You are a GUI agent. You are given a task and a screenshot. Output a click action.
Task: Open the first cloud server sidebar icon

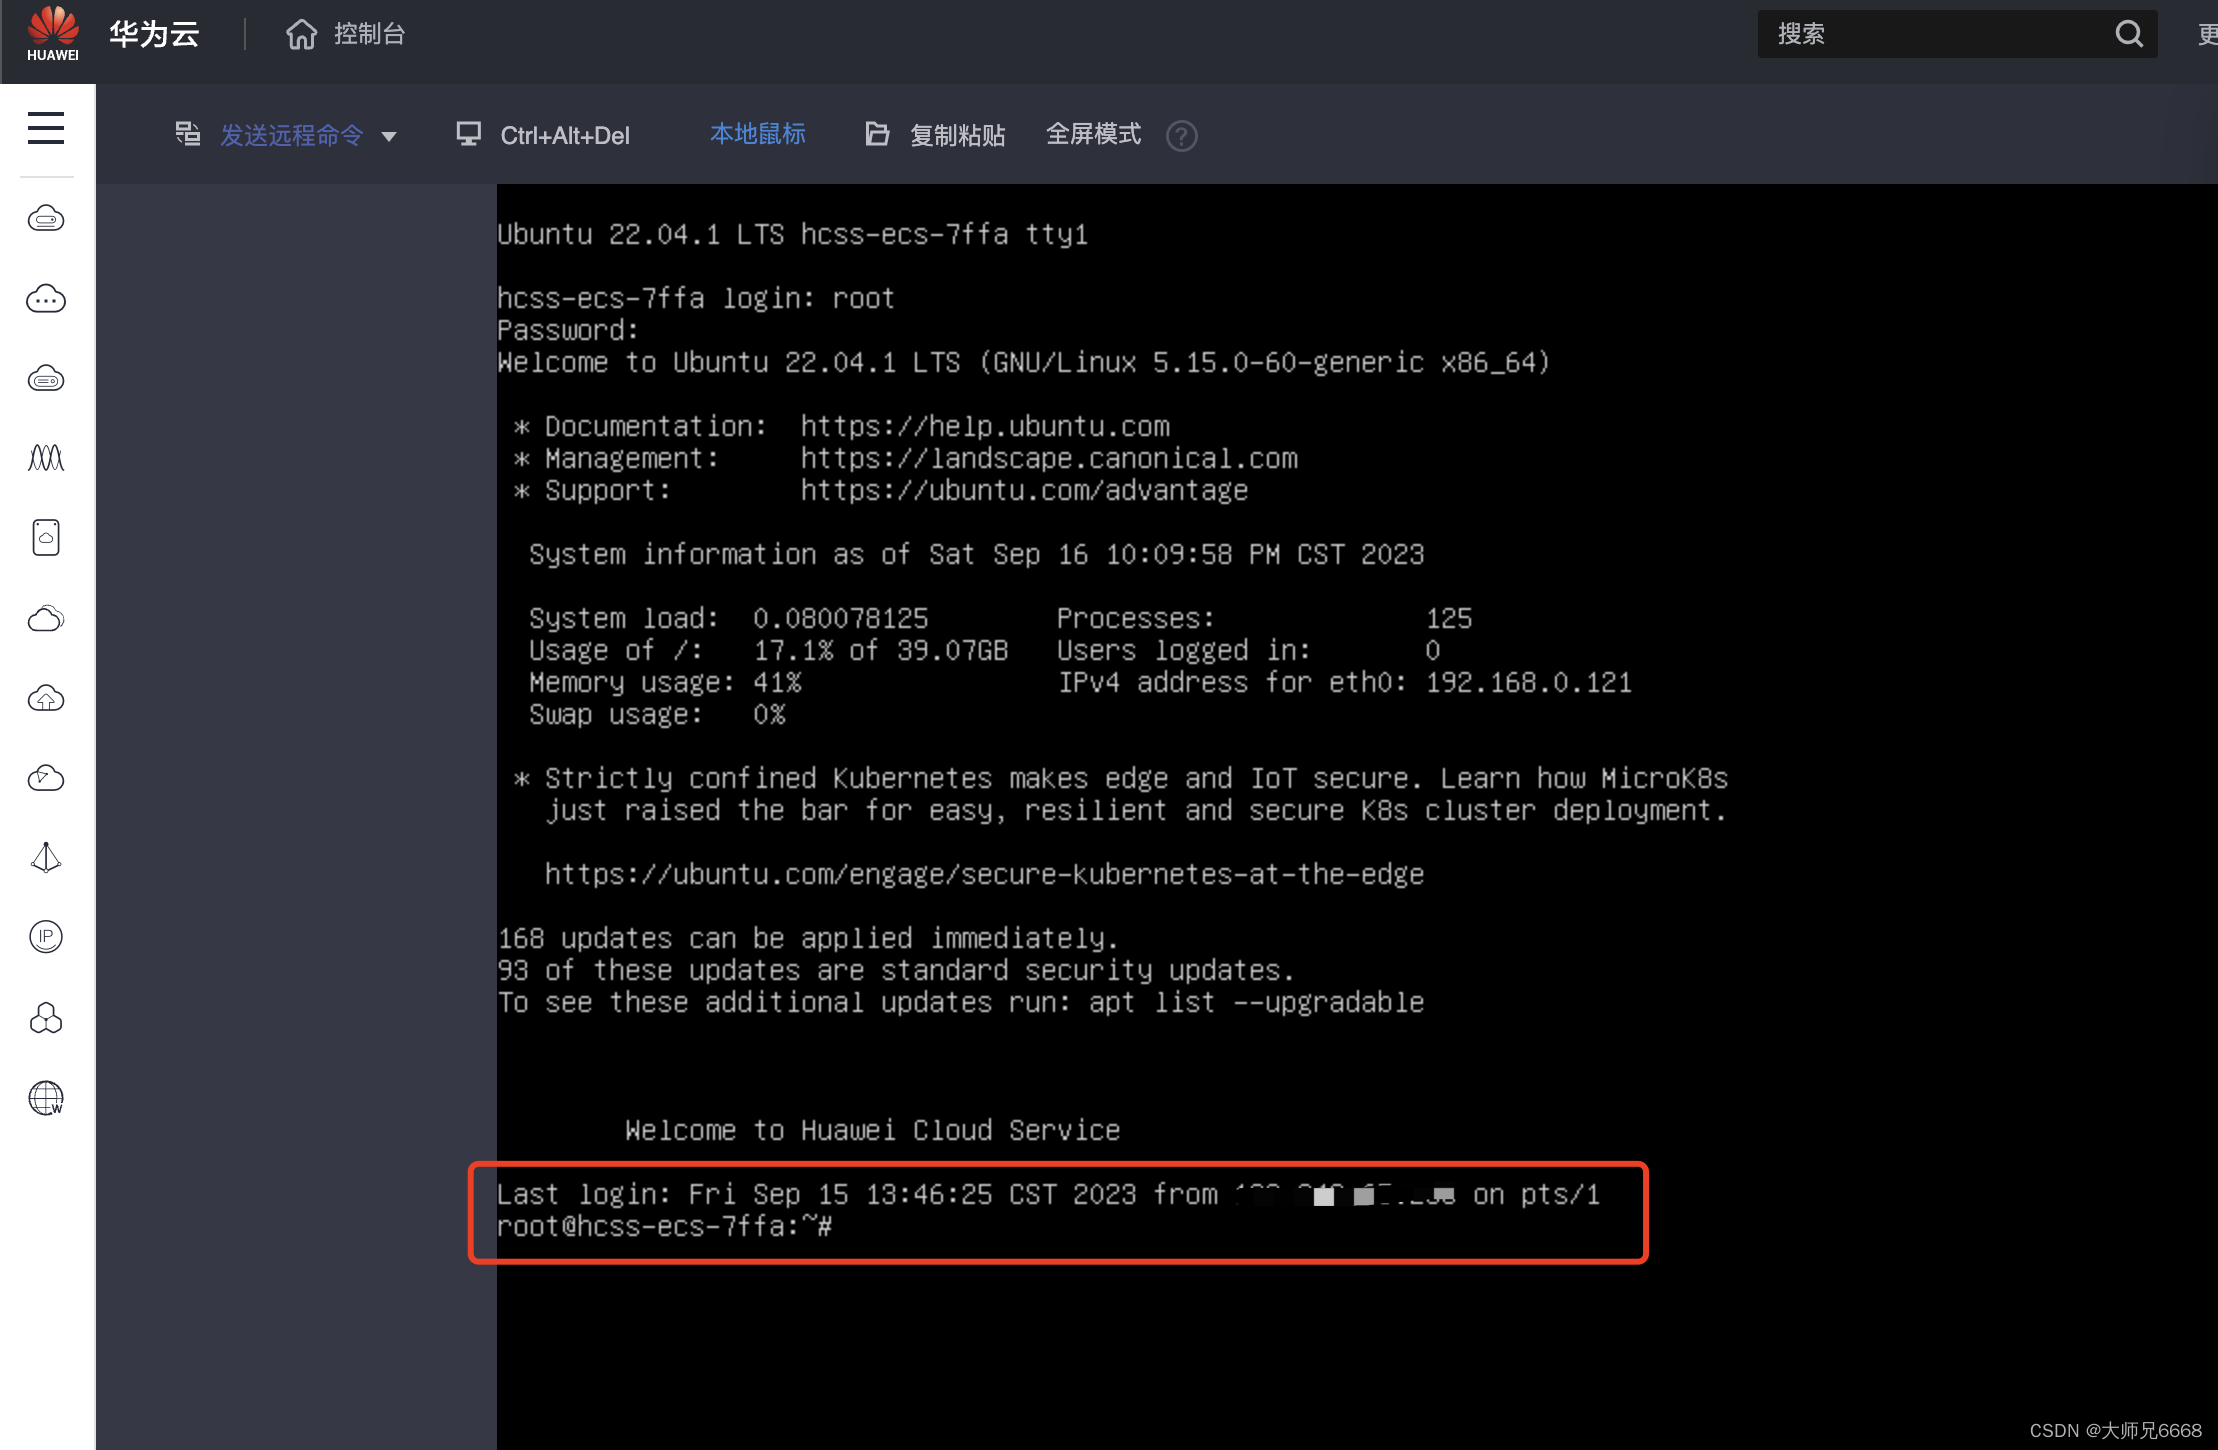click(46, 218)
